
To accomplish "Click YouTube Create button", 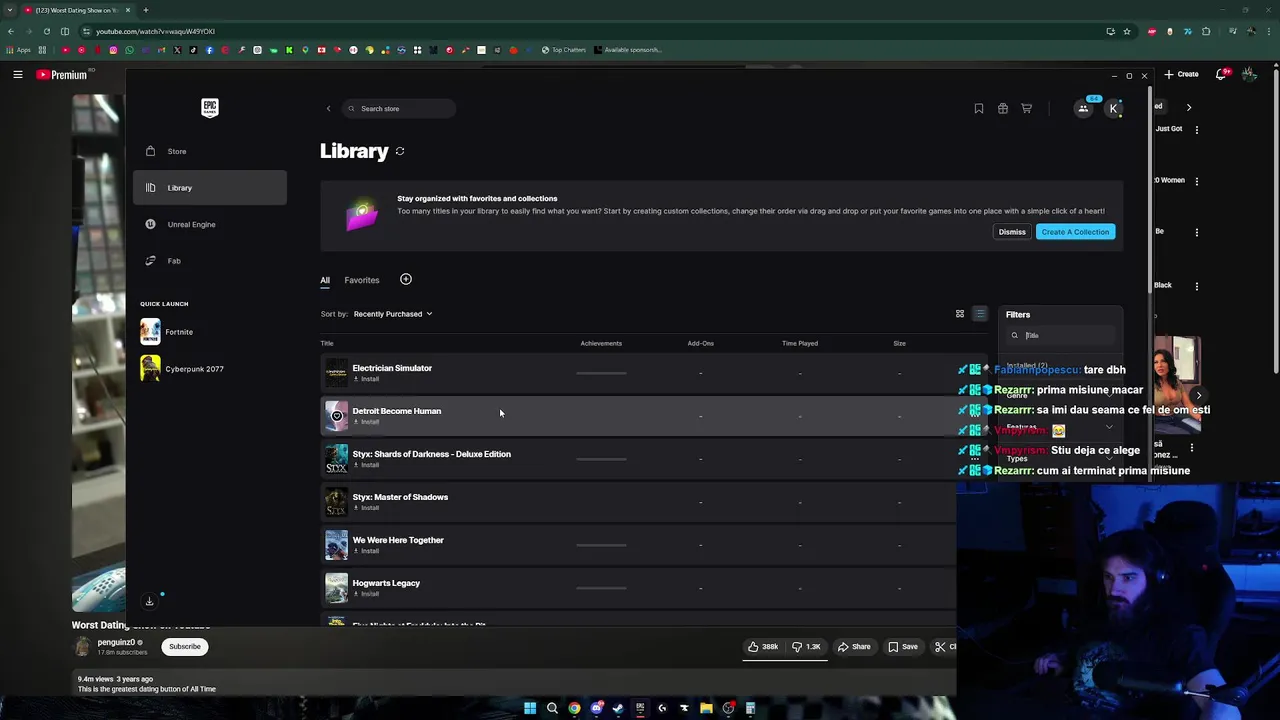I will tap(1182, 74).
